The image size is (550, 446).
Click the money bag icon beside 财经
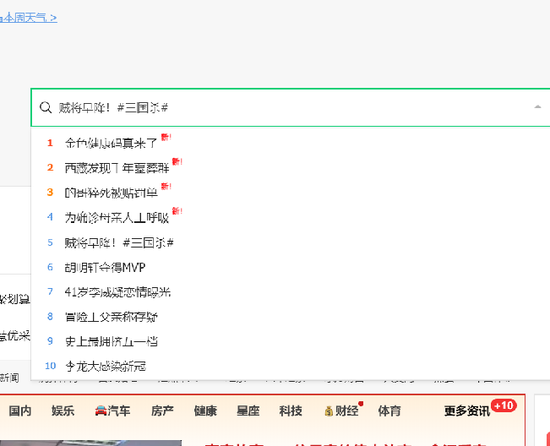(x=329, y=411)
